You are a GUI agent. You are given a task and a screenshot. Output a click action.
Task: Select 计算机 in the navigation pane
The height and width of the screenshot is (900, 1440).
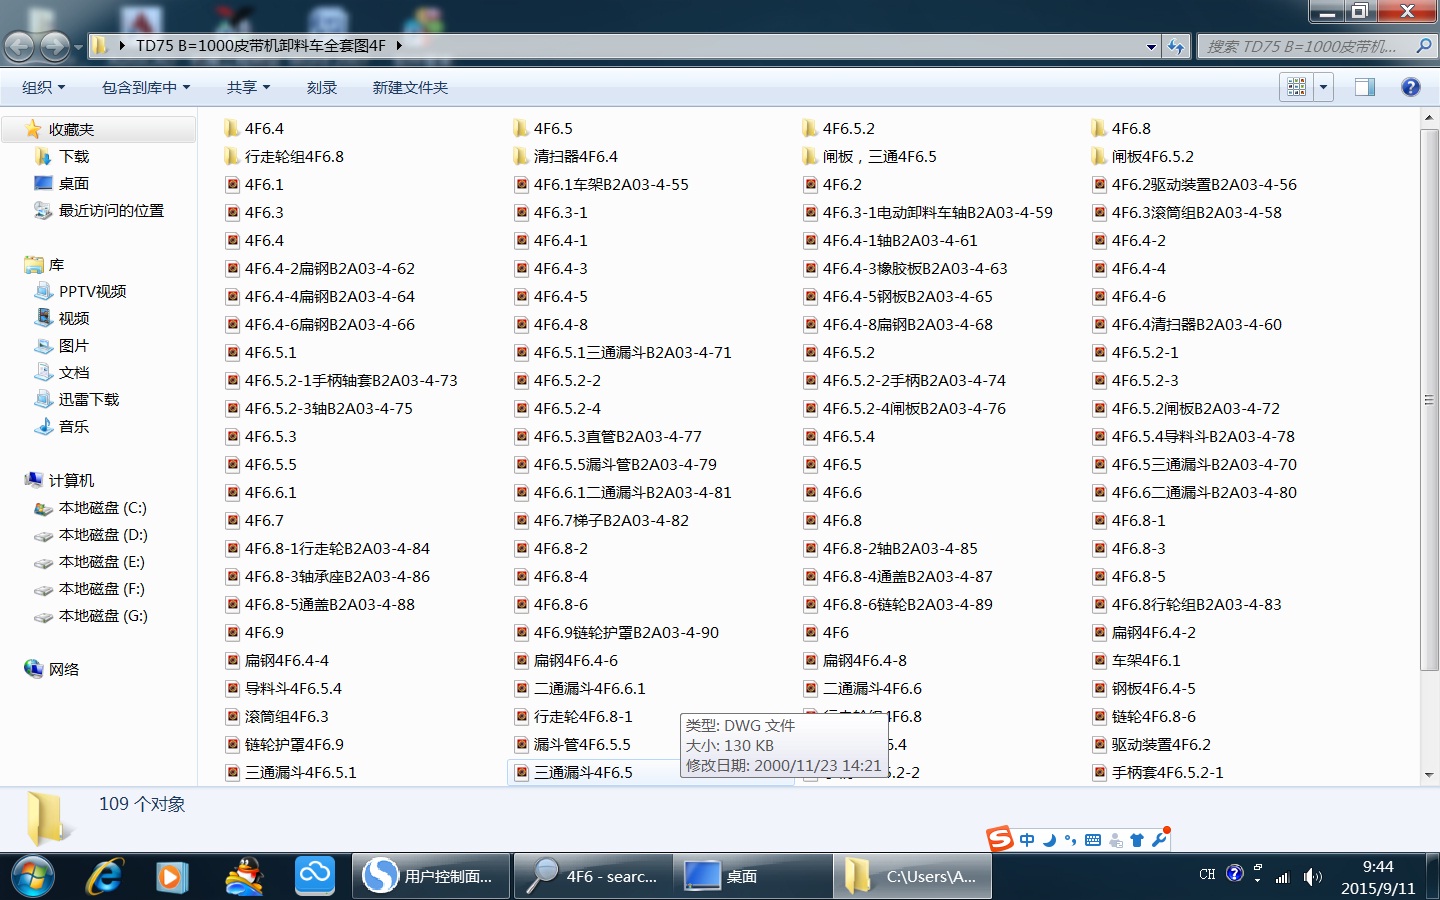click(x=70, y=480)
